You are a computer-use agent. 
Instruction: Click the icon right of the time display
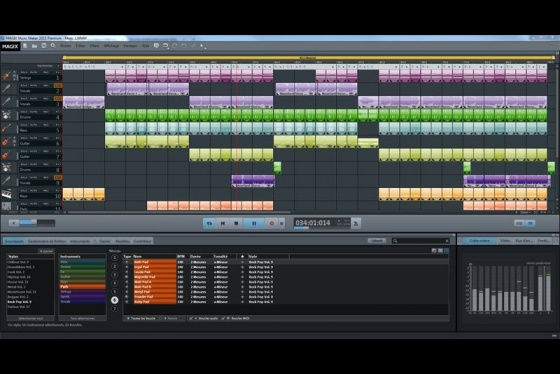(x=356, y=223)
